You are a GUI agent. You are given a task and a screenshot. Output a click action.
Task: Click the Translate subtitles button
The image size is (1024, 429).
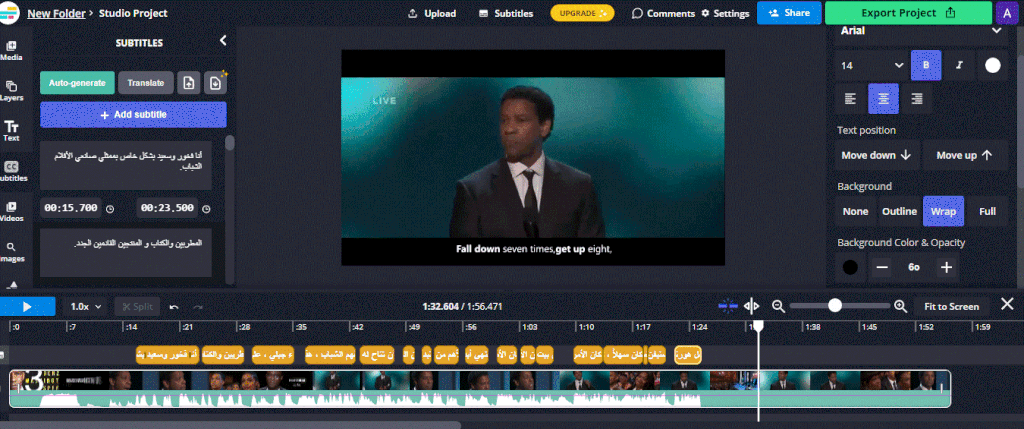pos(146,83)
